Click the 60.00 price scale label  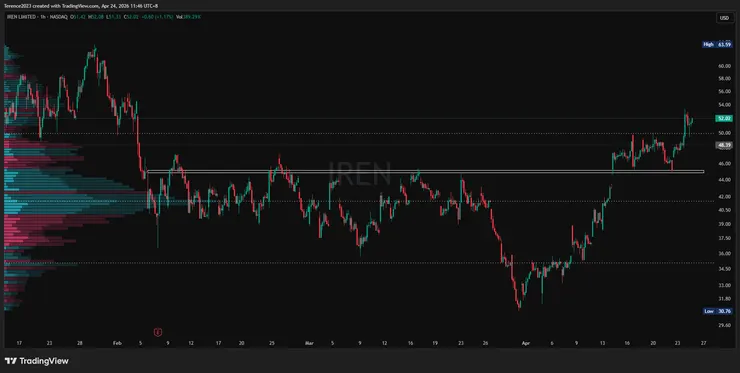point(724,66)
